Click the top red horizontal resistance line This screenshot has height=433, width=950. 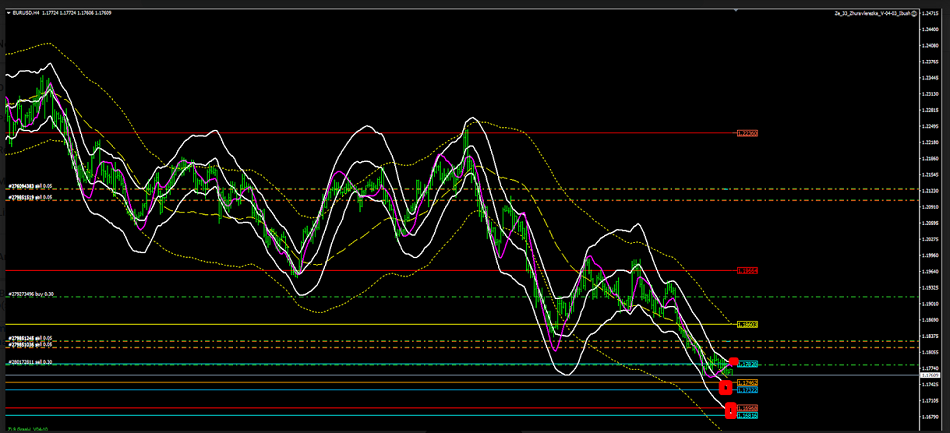tap(400, 133)
